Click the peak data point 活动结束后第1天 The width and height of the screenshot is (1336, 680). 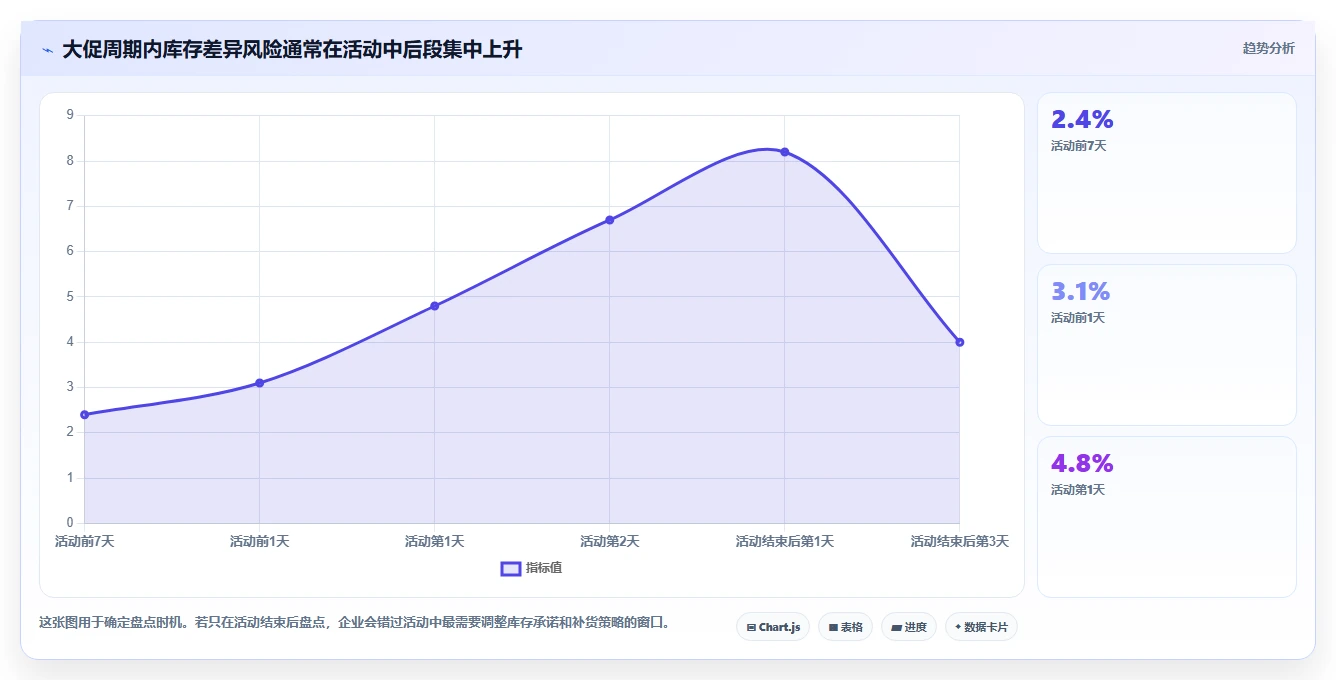[784, 152]
